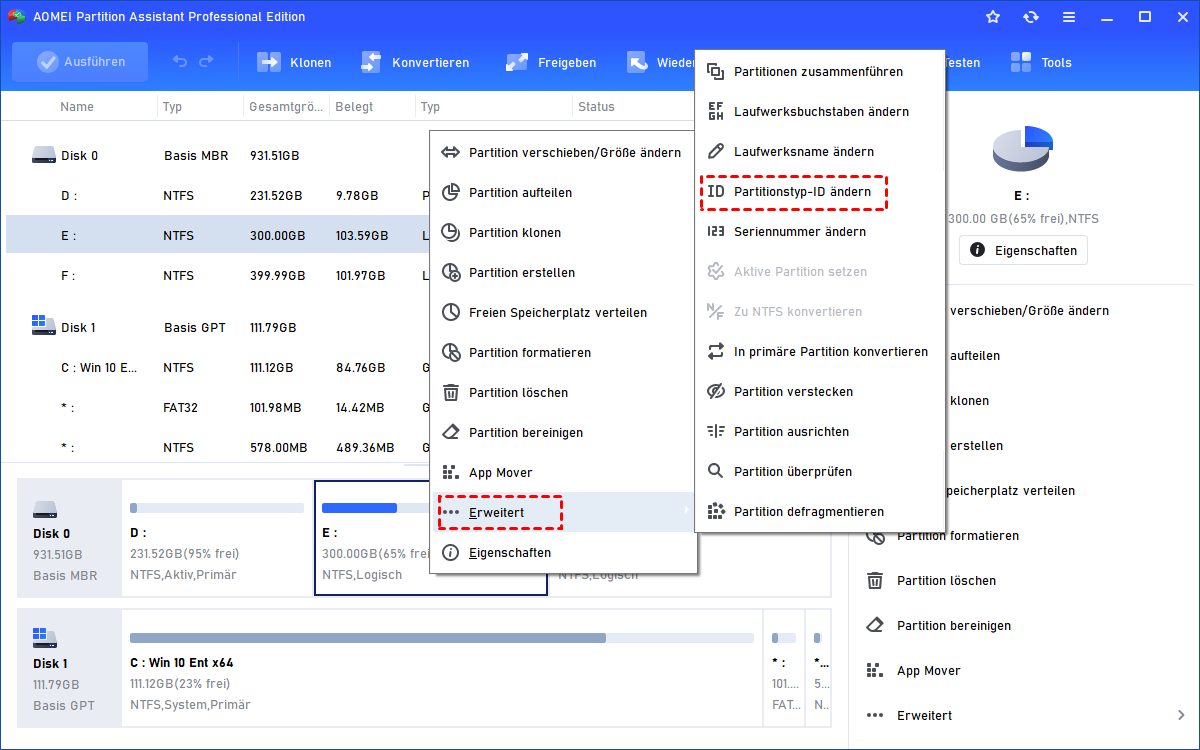The height and width of the screenshot is (750, 1200).
Task: Click the Name column header
Action: [77, 107]
